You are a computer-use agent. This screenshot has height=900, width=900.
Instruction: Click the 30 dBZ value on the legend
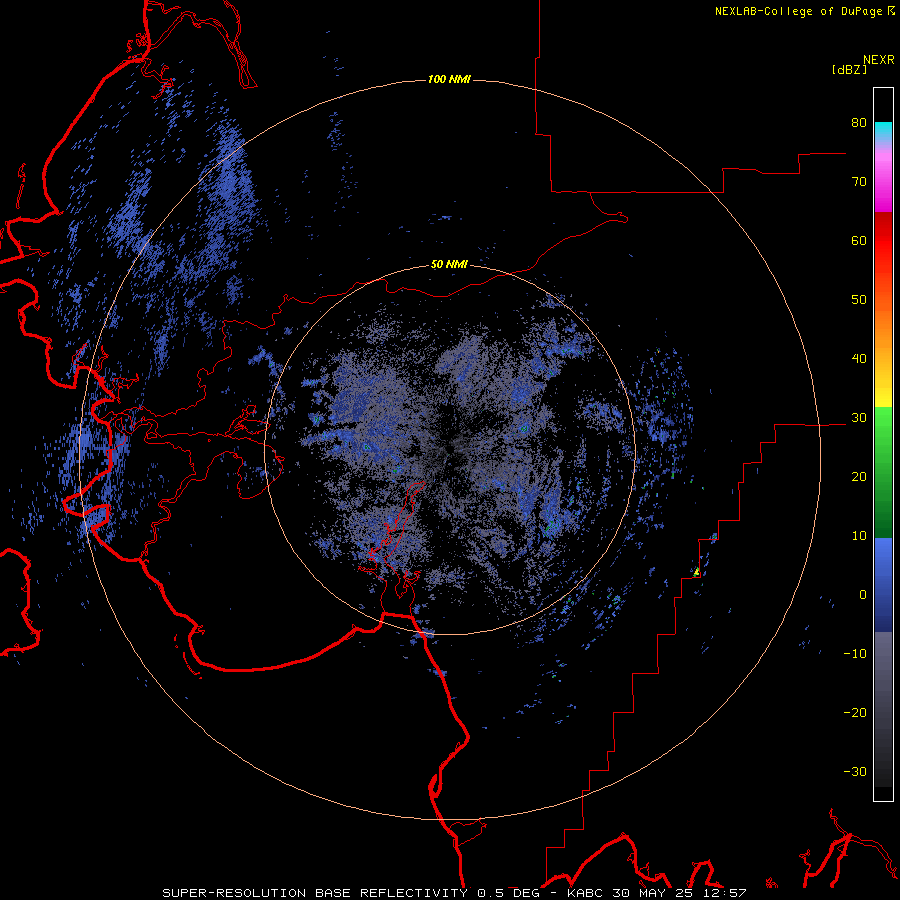pyautogui.click(x=859, y=418)
